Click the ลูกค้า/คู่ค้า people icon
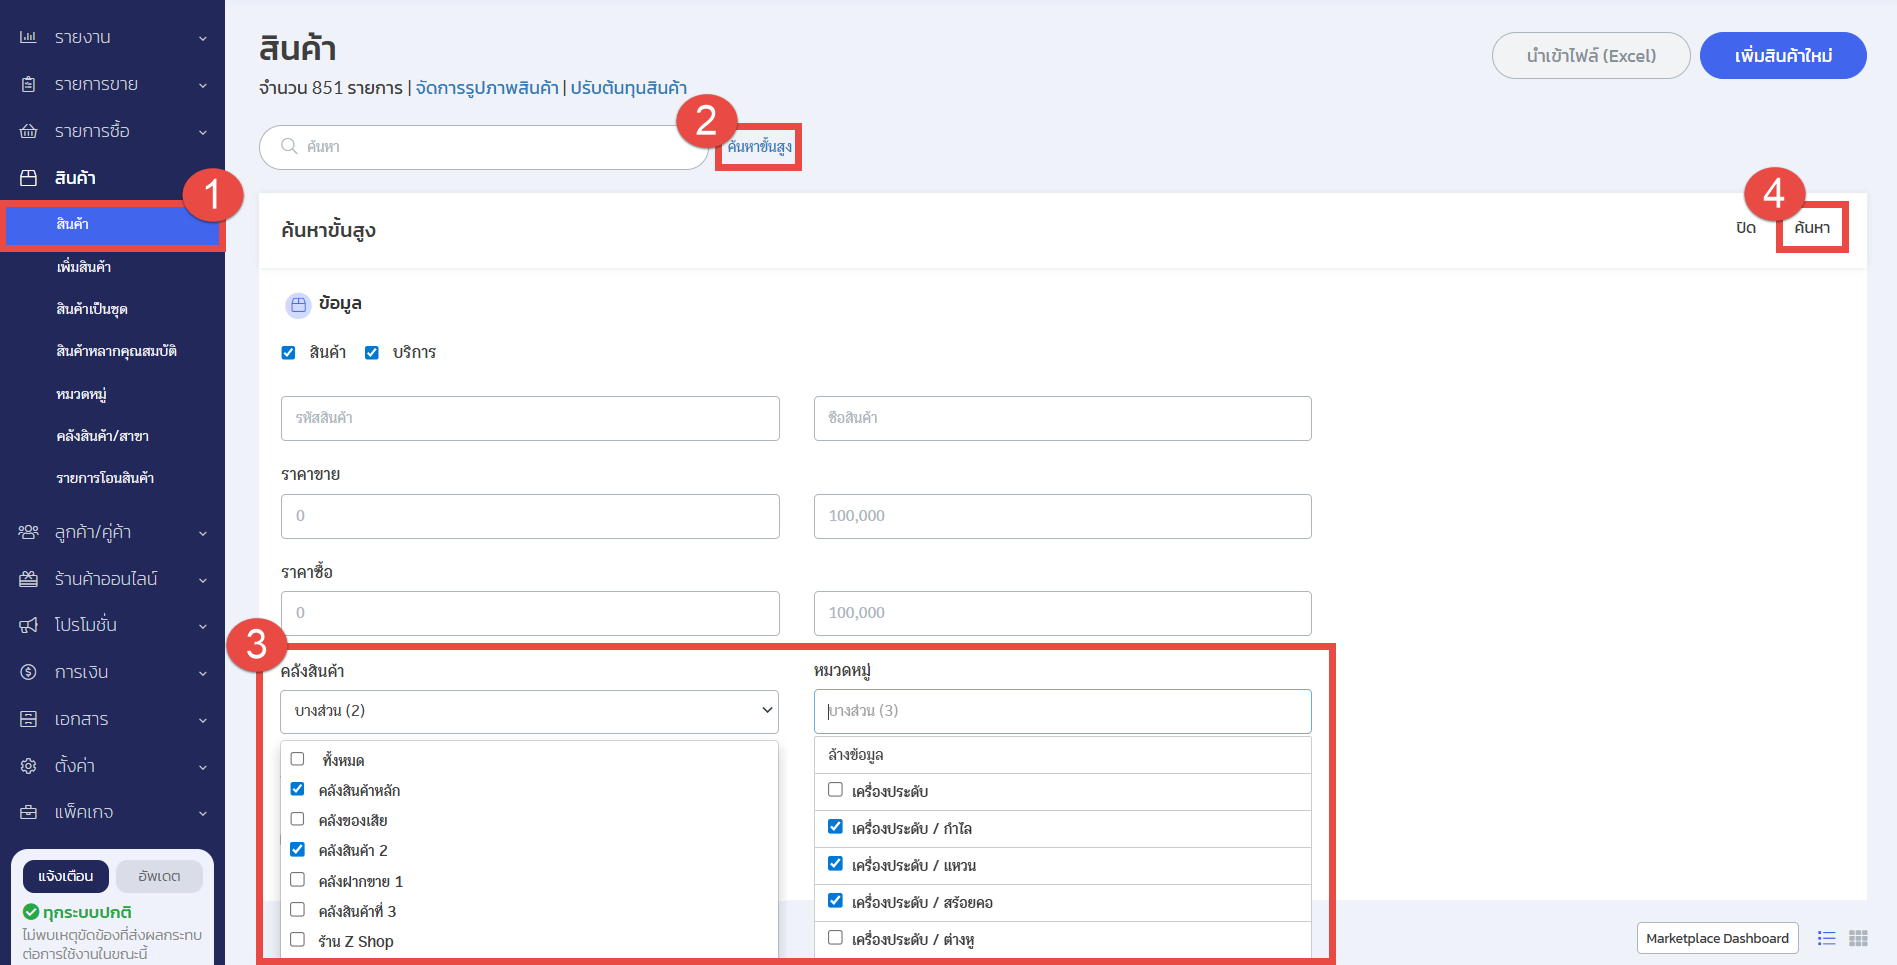Image resolution: width=1897 pixels, height=965 pixels. 28,532
